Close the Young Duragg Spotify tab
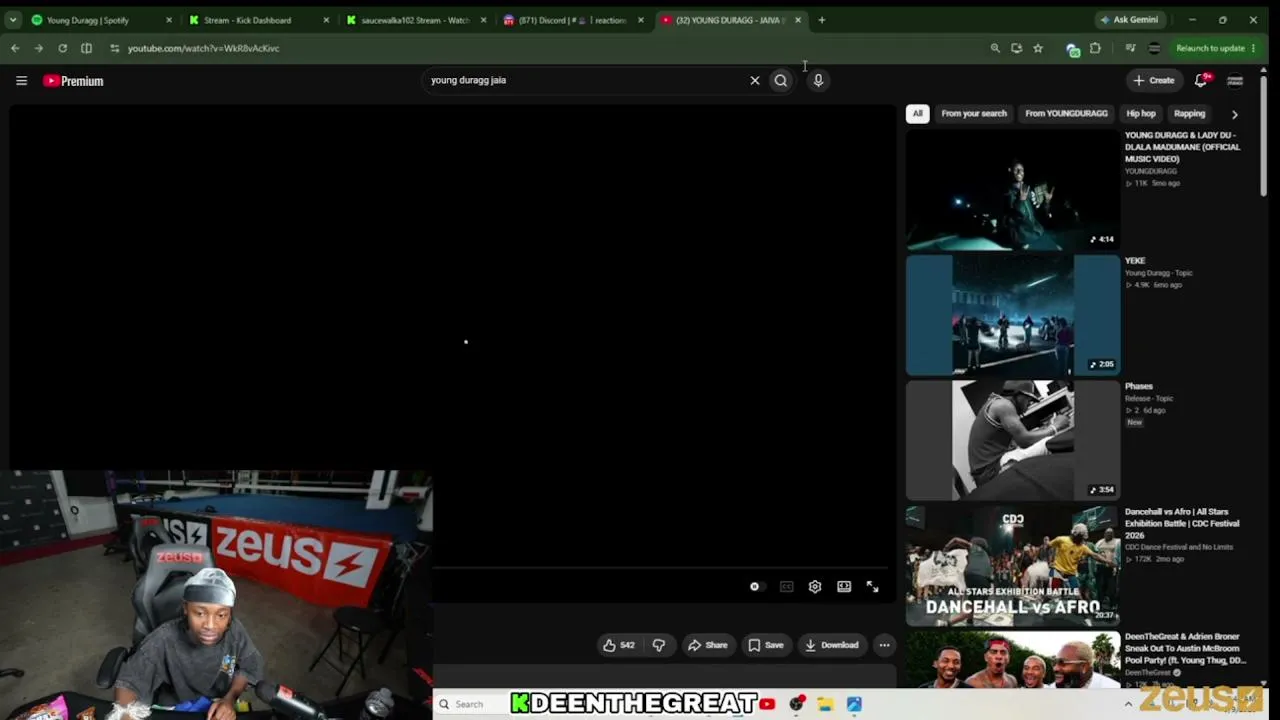This screenshot has height=720, width=1280. coord(168,20)
